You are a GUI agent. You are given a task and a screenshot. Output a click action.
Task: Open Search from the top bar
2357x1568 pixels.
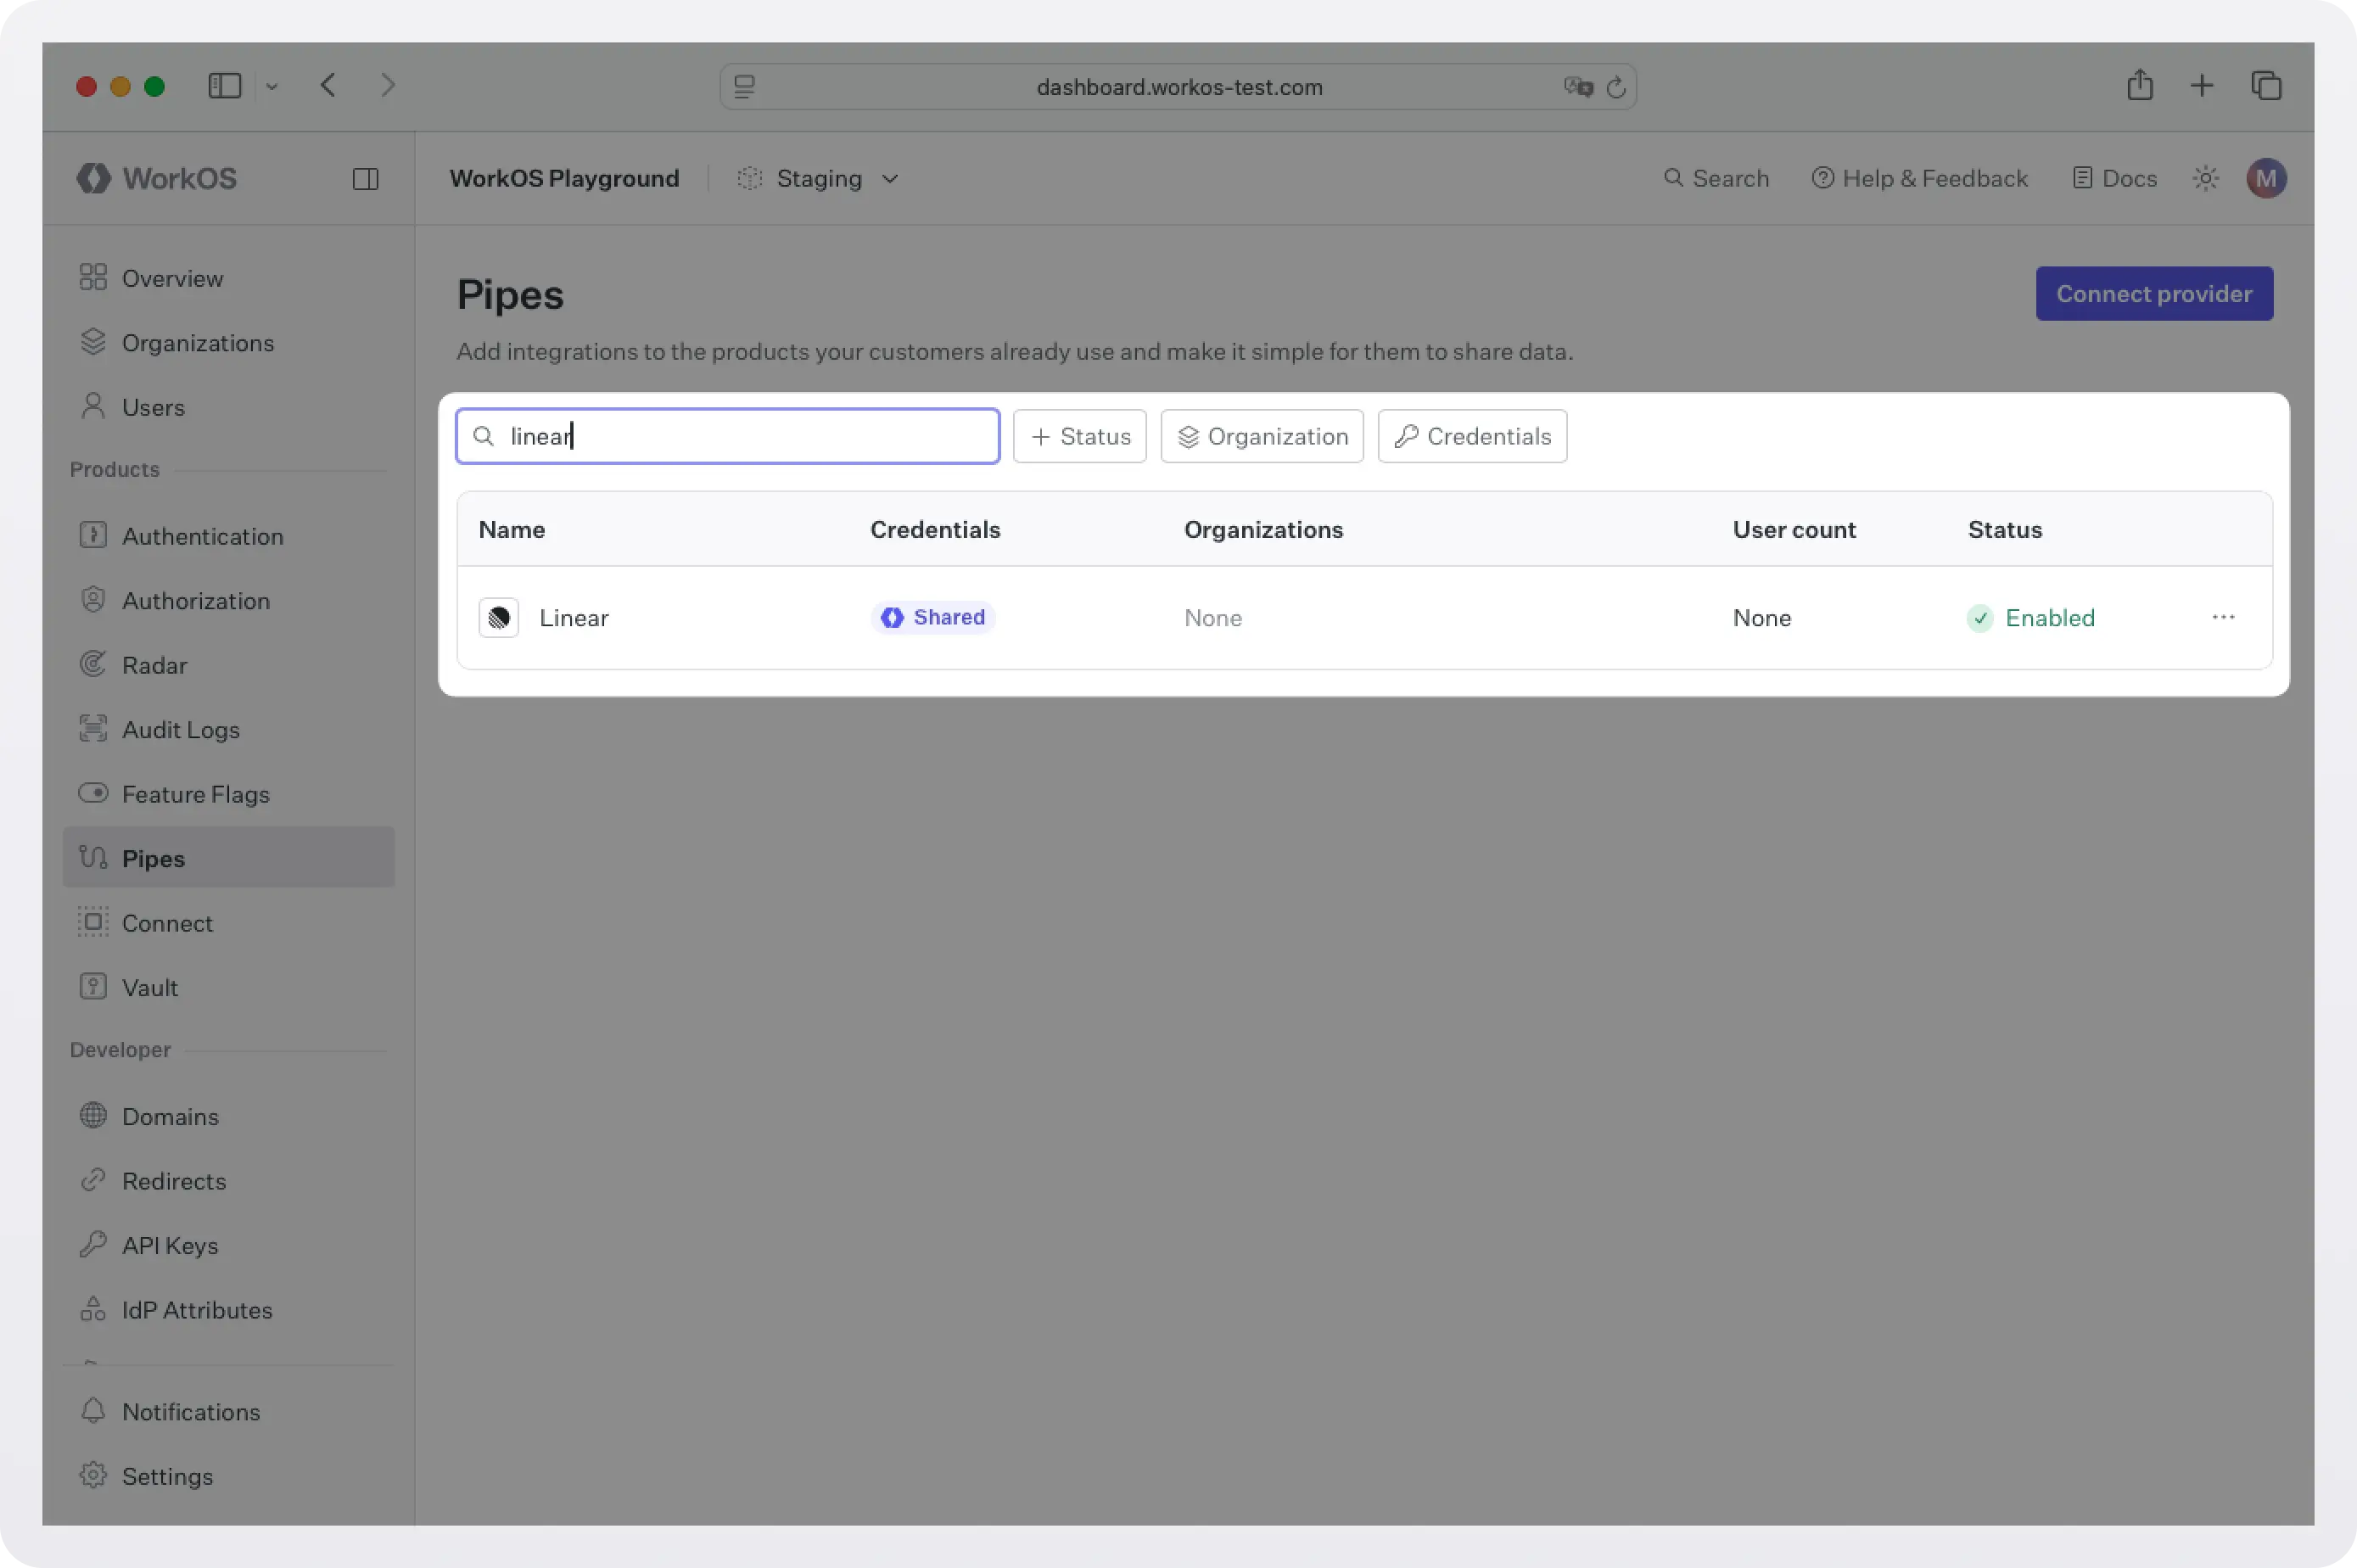click(1716, 178)
